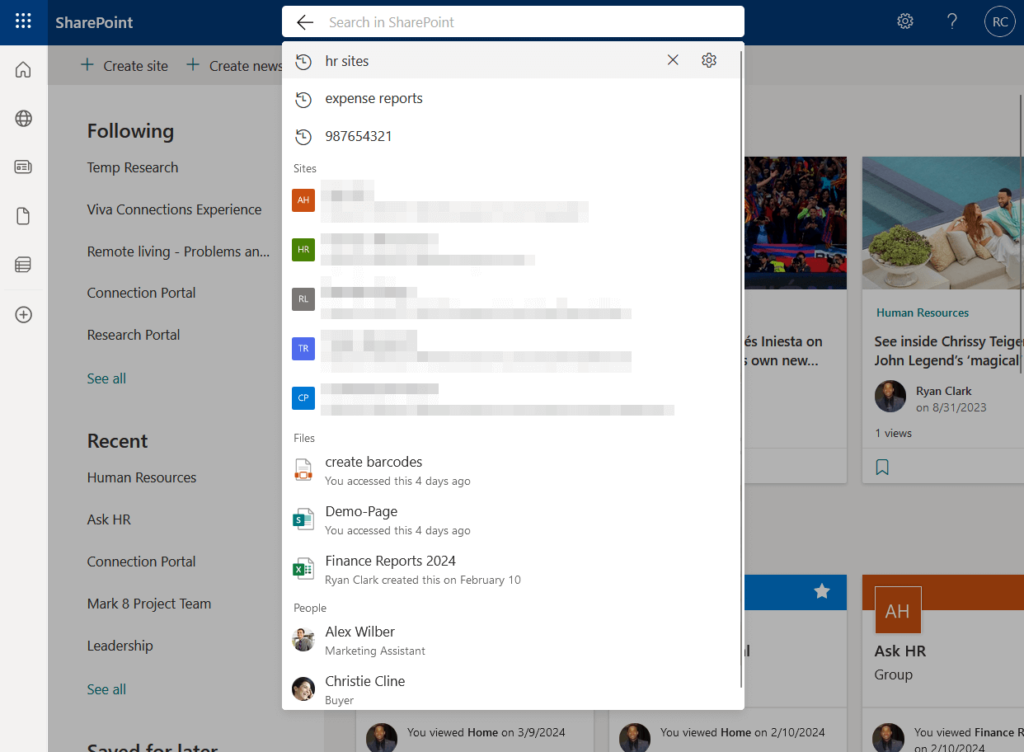Click Create site button
The width and height of the screenshot is (1024, 752).
pos(124,65)
